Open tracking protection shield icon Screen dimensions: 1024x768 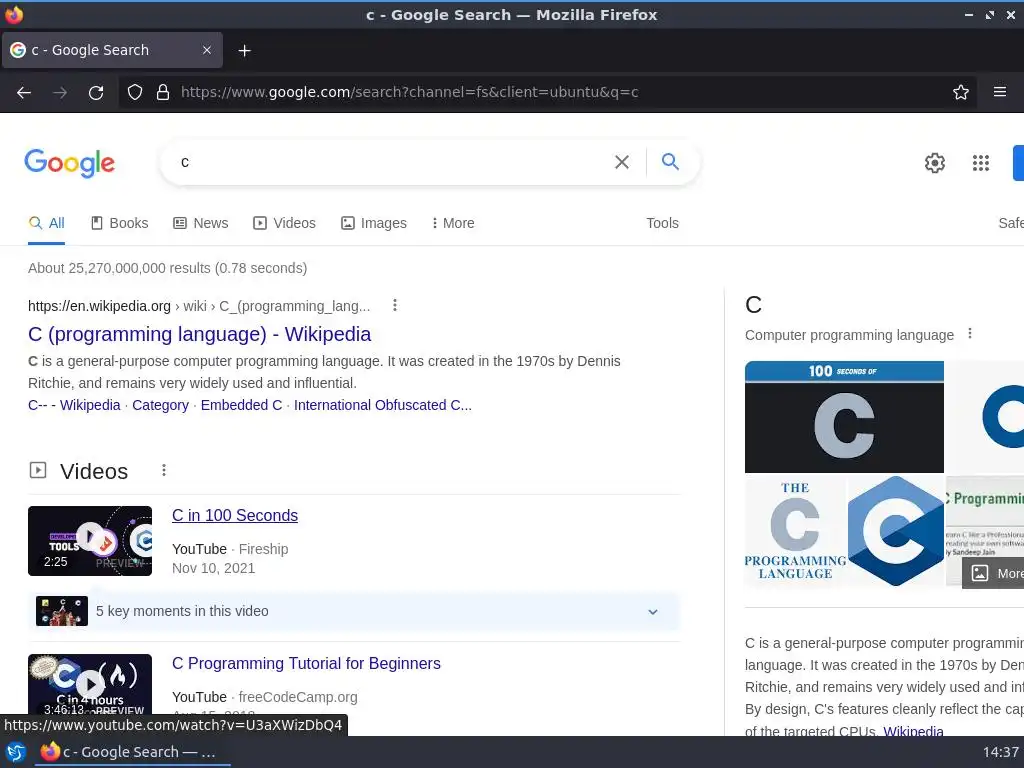[x=135, y=92]
